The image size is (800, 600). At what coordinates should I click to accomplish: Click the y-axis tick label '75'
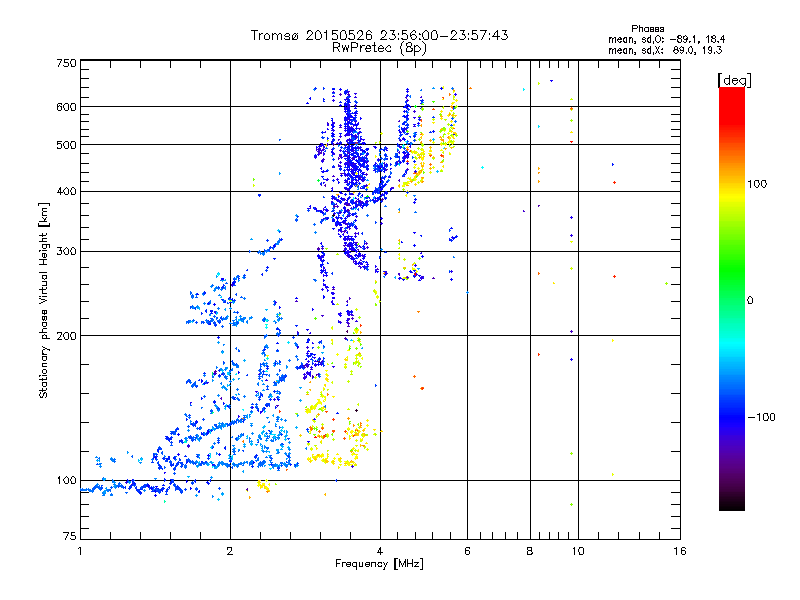[x=70, y=536]
